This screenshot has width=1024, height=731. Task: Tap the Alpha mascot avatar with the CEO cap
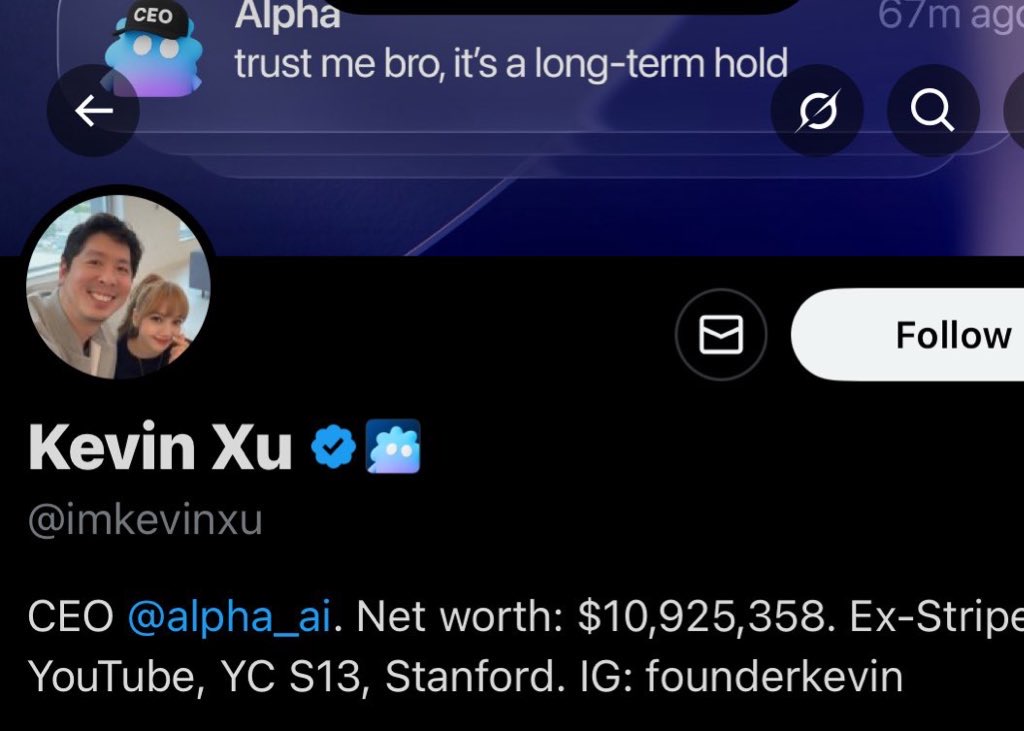coord(154,49)
